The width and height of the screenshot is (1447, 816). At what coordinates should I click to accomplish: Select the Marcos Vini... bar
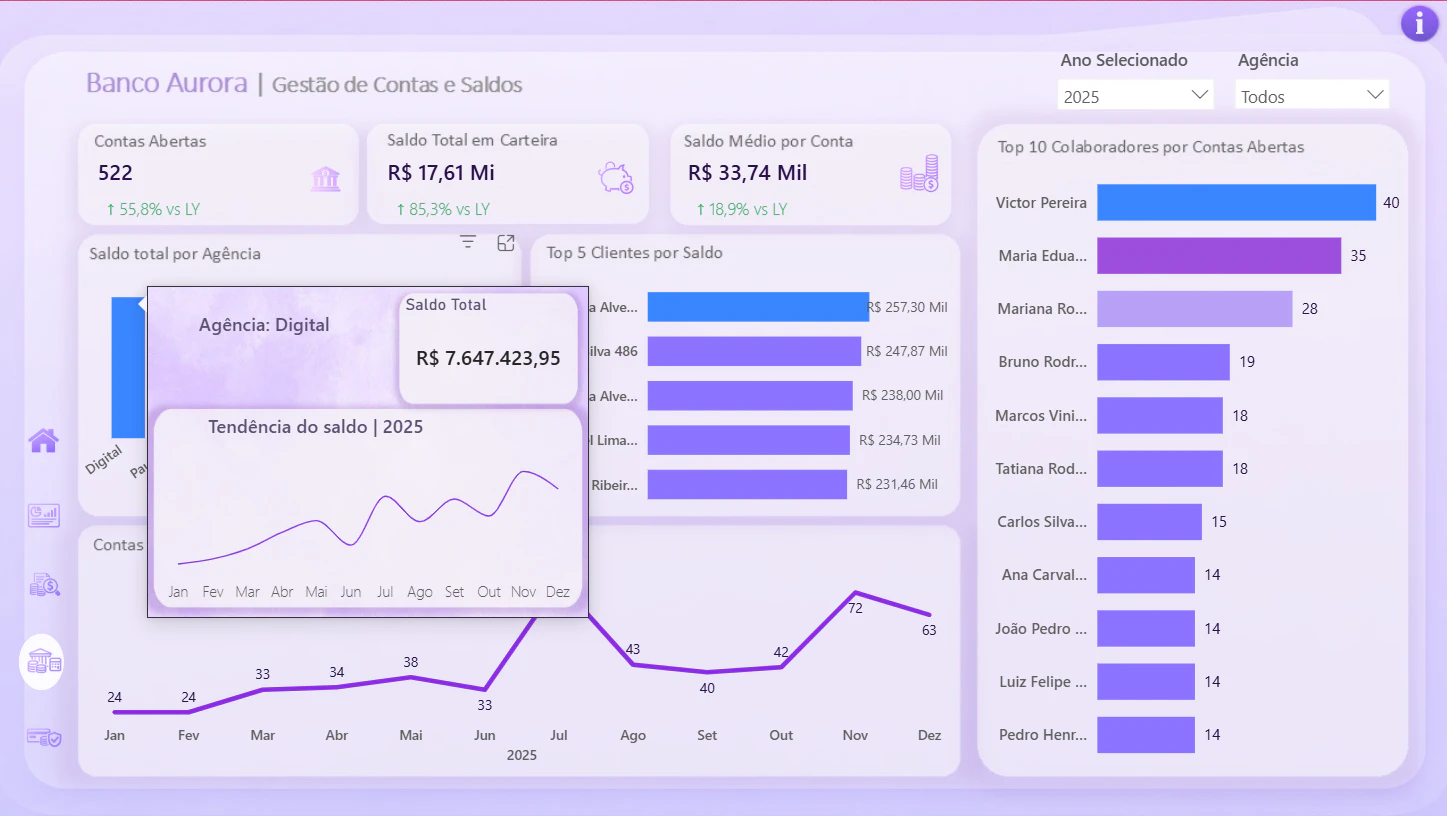1159,415
